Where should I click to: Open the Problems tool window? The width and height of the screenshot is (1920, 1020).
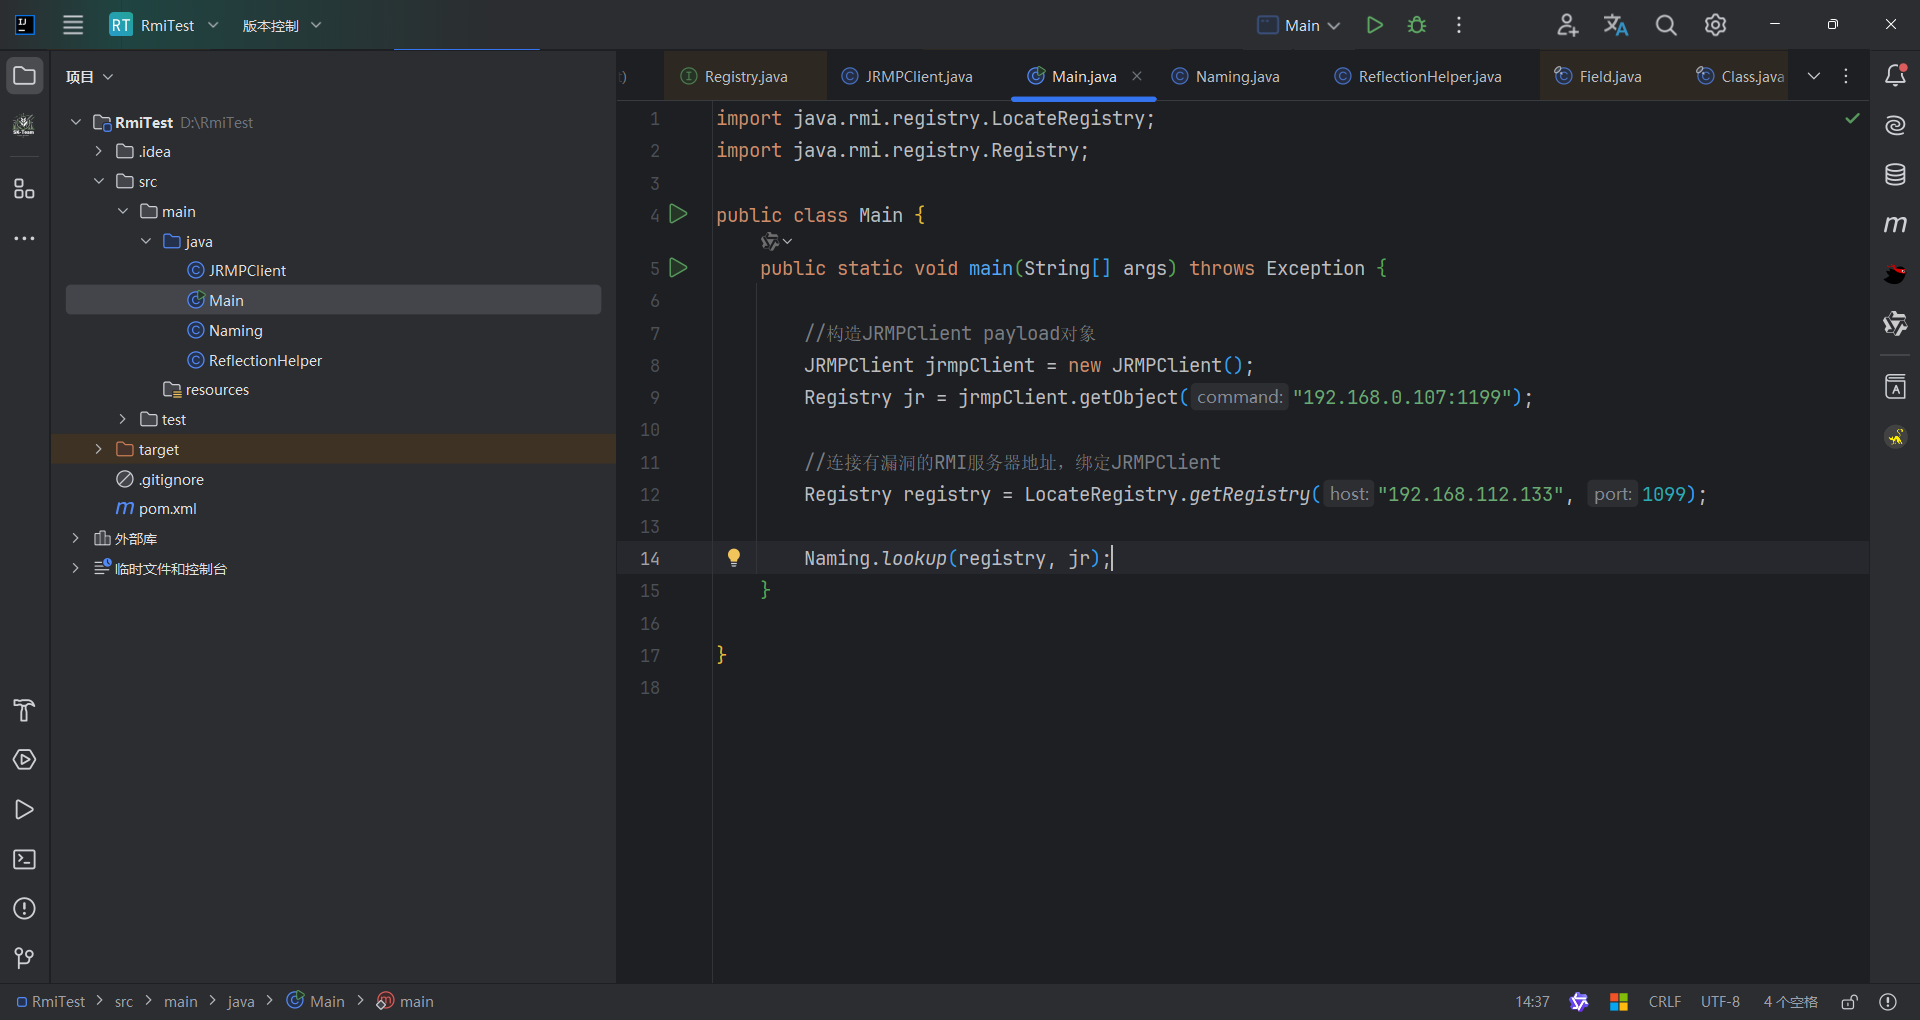coord(24,908)
